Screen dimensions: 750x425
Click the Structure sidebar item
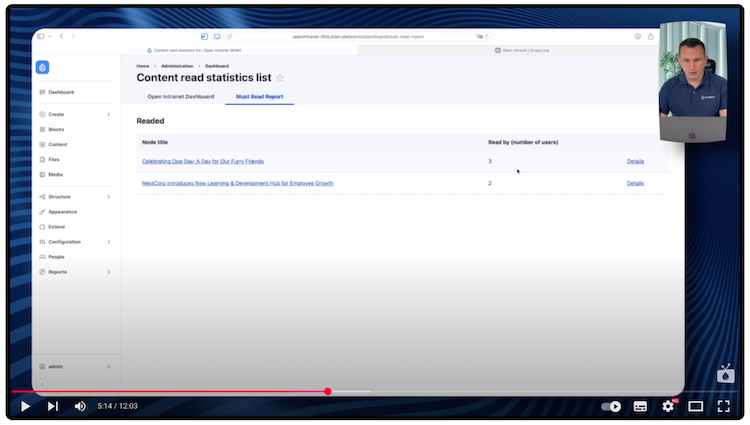[59, 197]
